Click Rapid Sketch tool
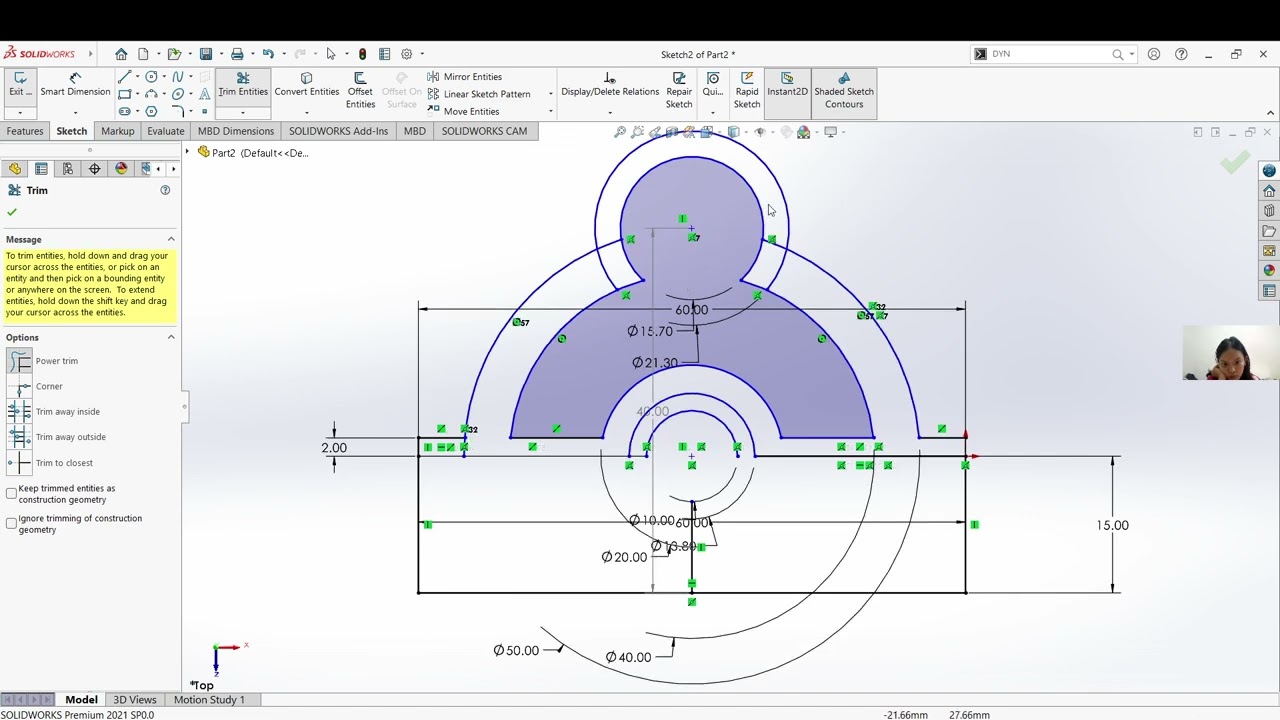1280x720 pixels. pos(747,90)
